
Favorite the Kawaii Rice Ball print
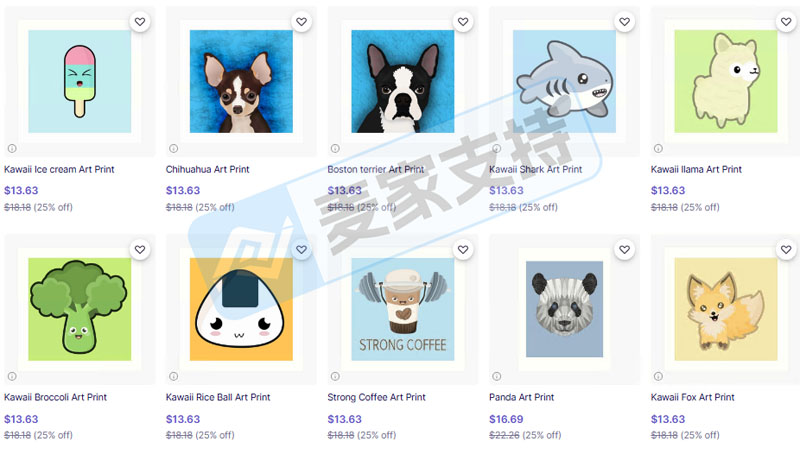tap(302, 250)
